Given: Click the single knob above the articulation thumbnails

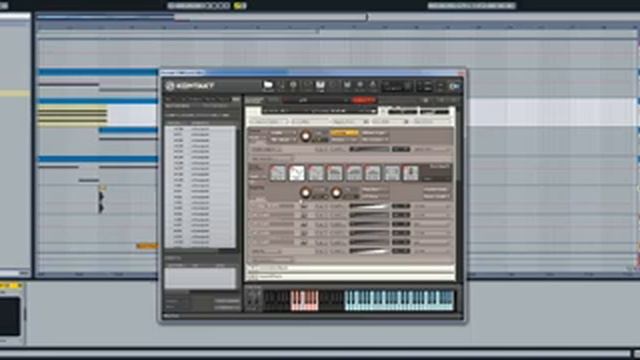Looking at the screenshot, I should tap(305, 136).
